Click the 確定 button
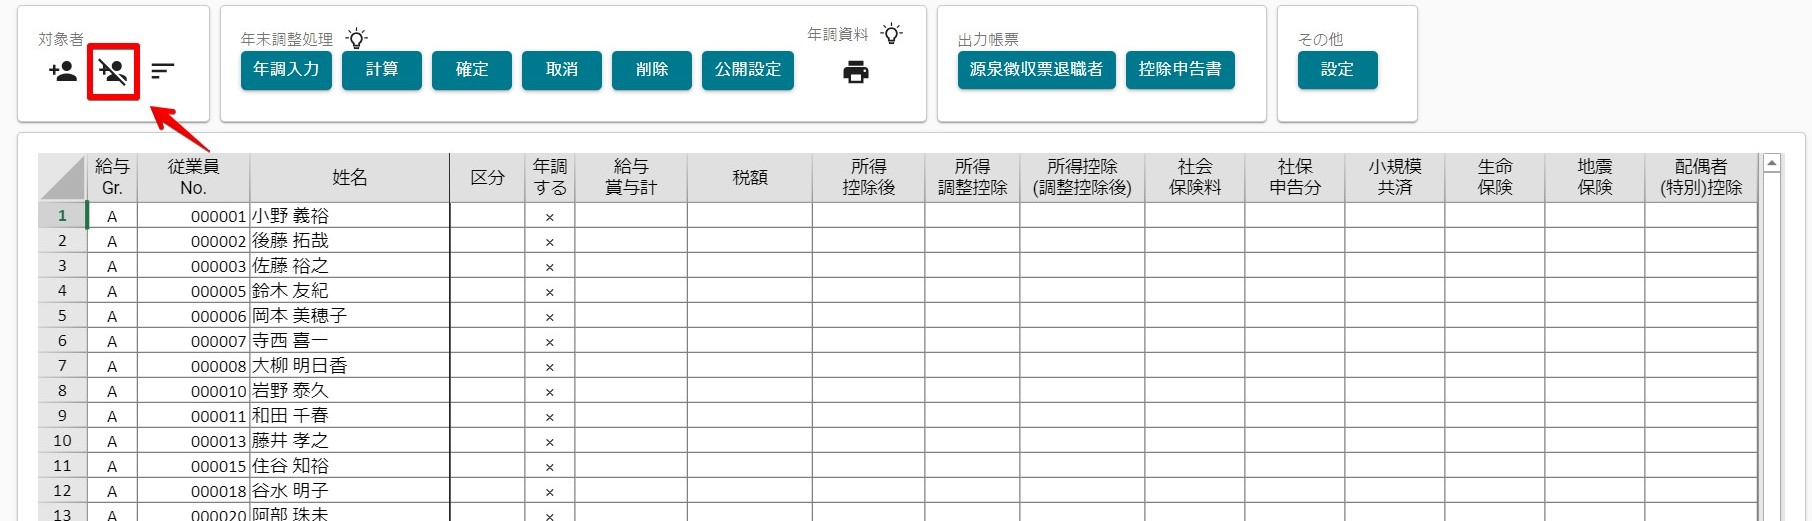 [x=472, y=70]
